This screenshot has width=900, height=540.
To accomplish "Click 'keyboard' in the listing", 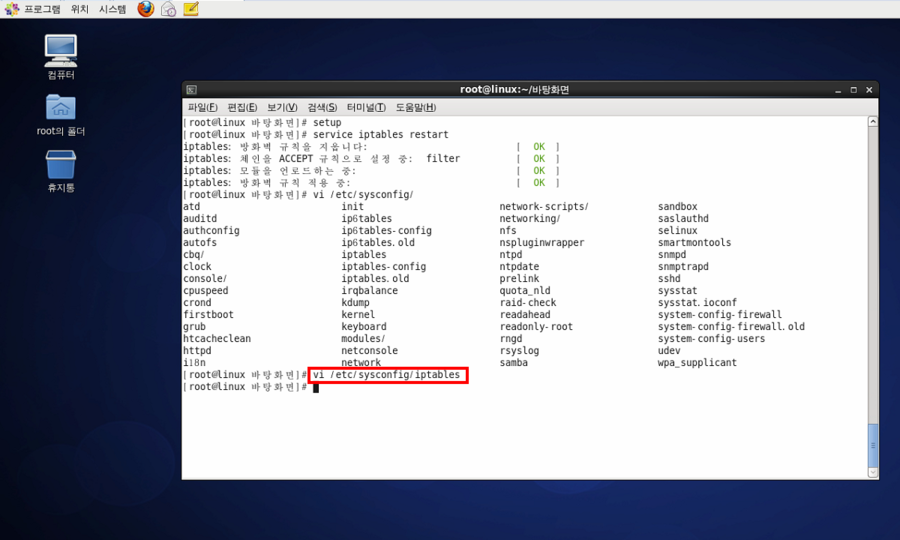I will coord(364,327).
